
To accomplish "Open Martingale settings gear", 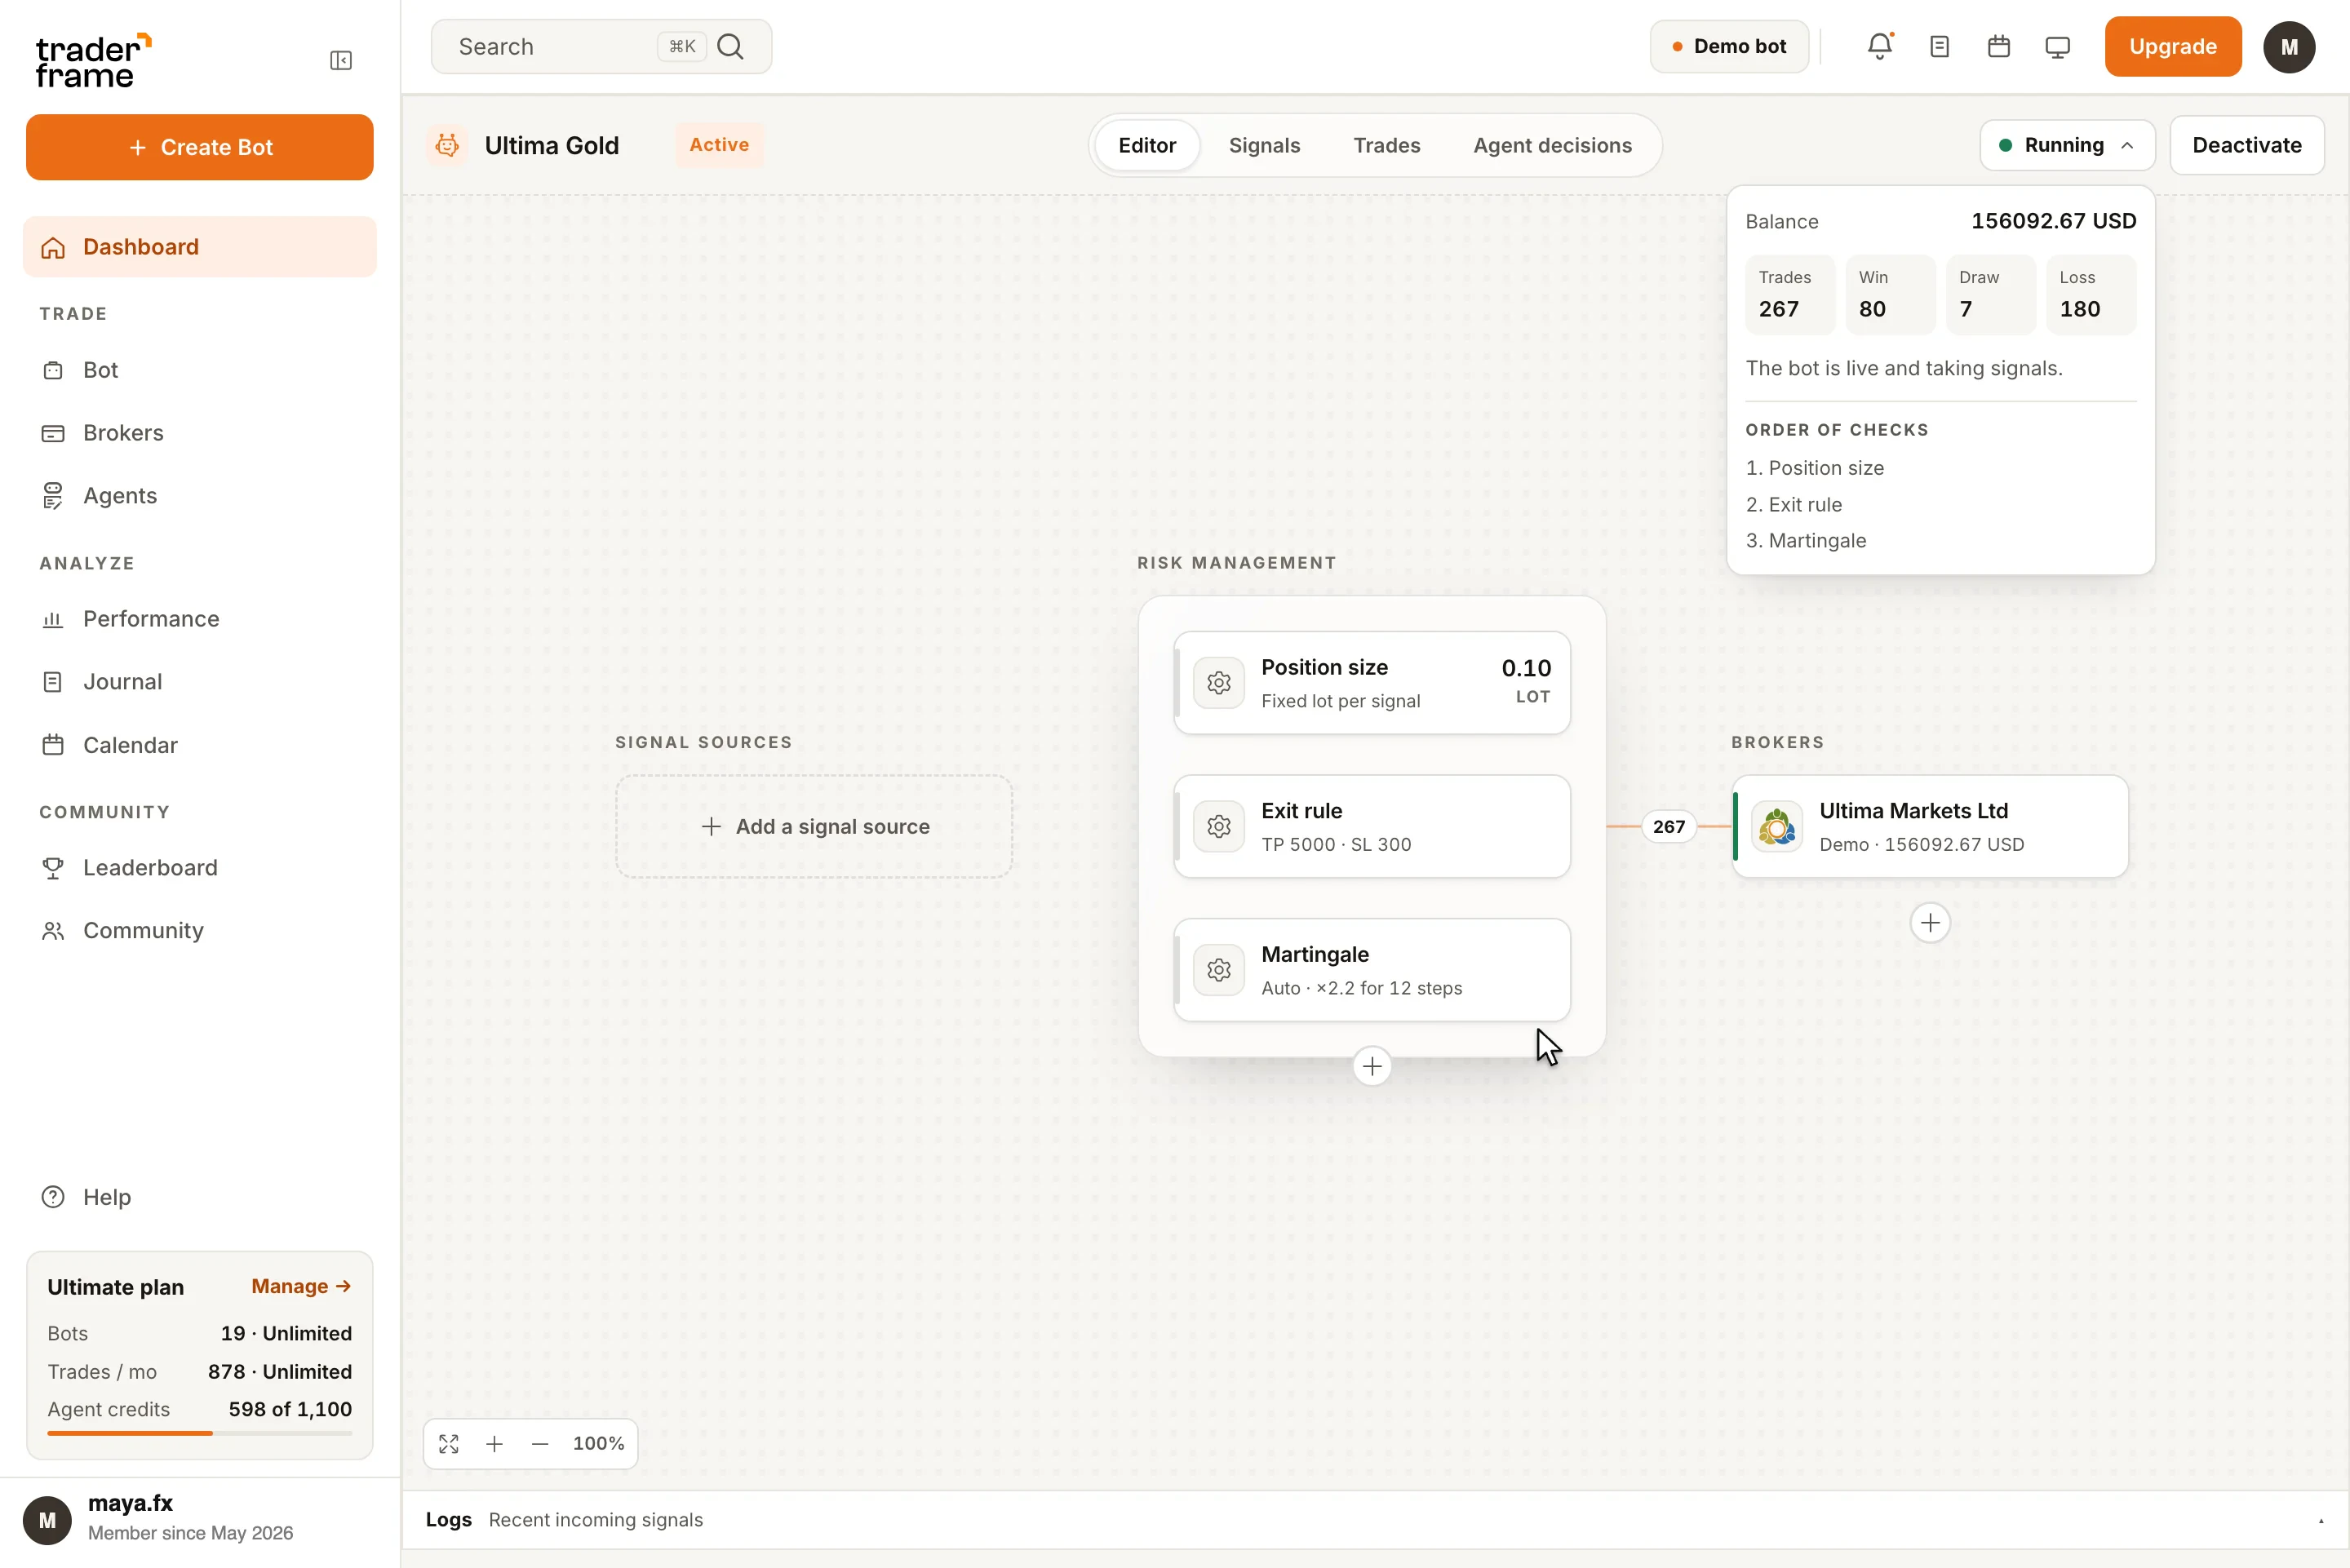I will [x=1219, y=970].
